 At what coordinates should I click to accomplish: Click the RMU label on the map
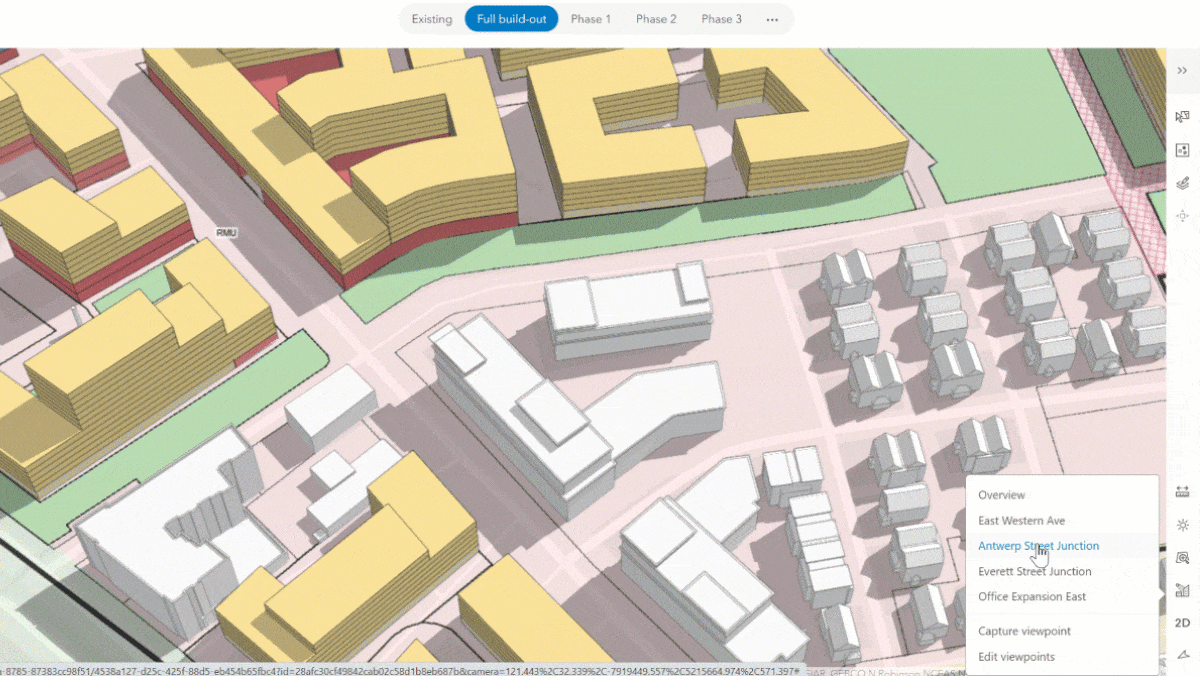226,232
